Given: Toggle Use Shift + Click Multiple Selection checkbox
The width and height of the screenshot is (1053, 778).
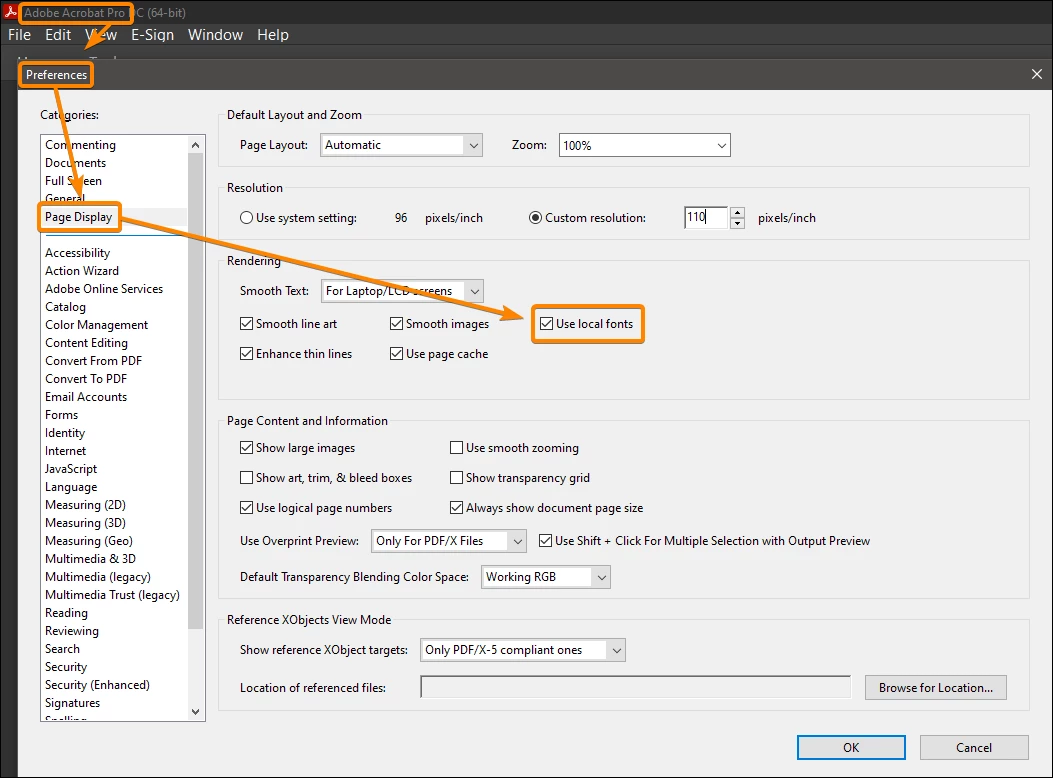Looking at the screenshot, I should tap(545, 540).
